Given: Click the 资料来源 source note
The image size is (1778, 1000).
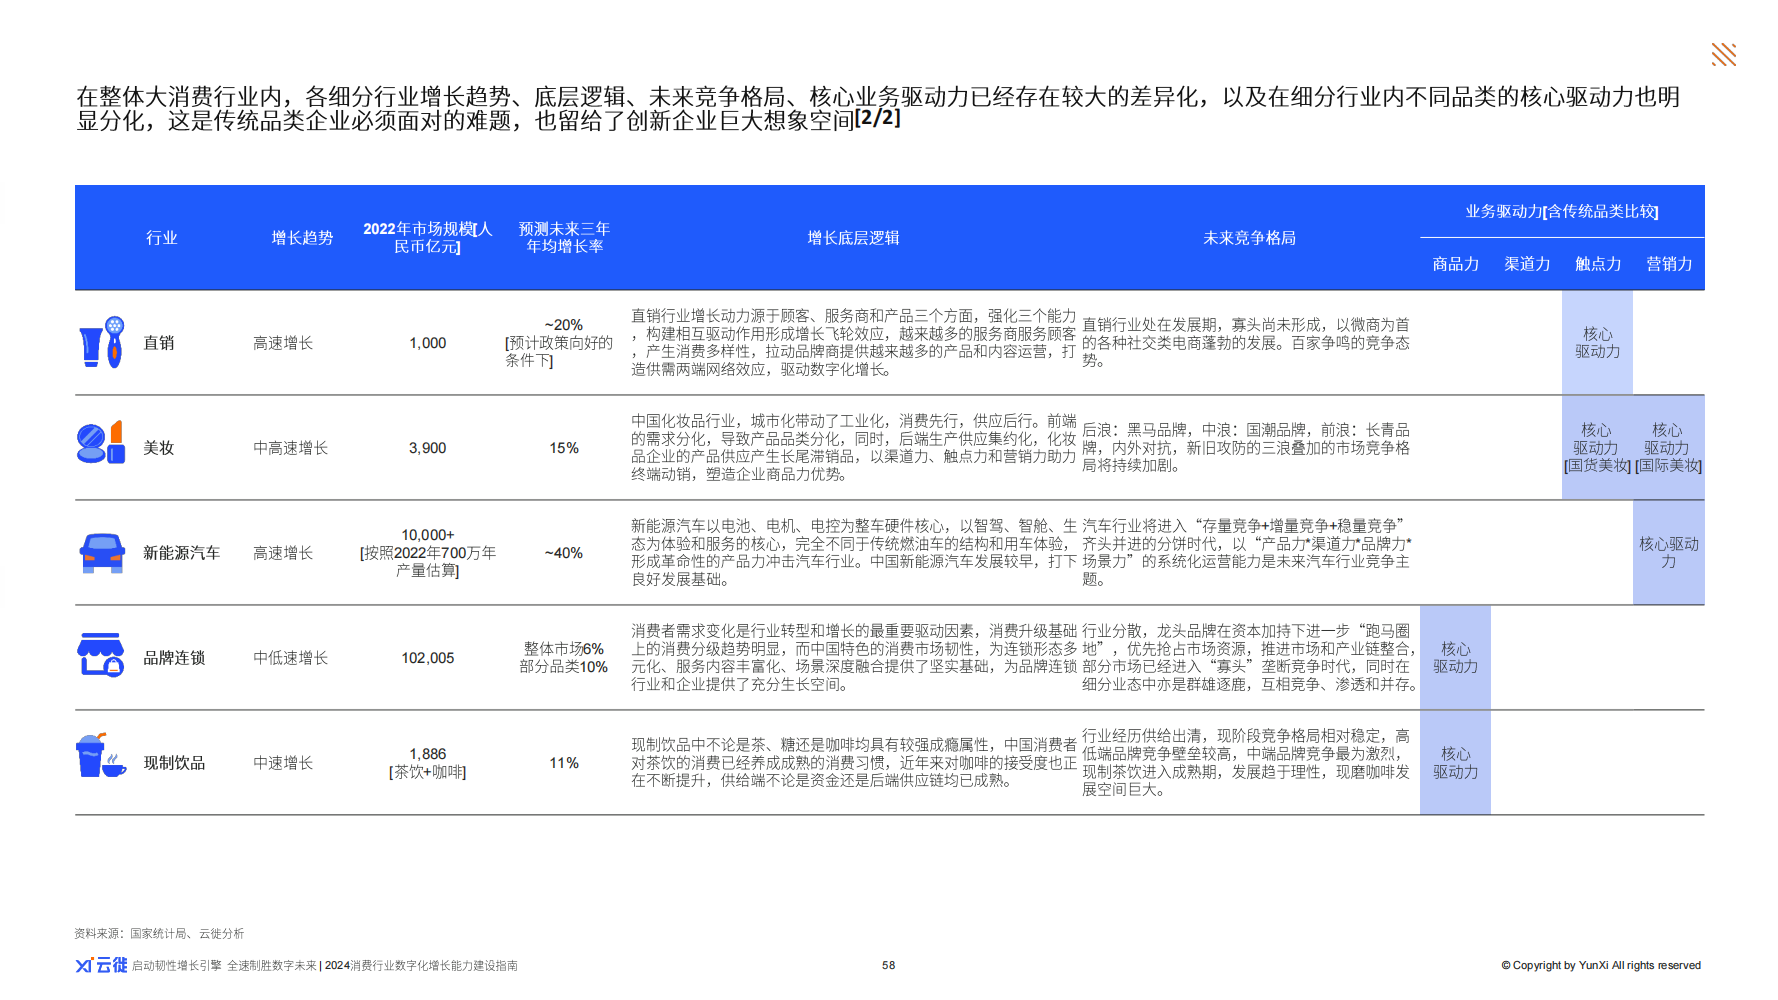Looking at the screenshot, I should [159, 933].
